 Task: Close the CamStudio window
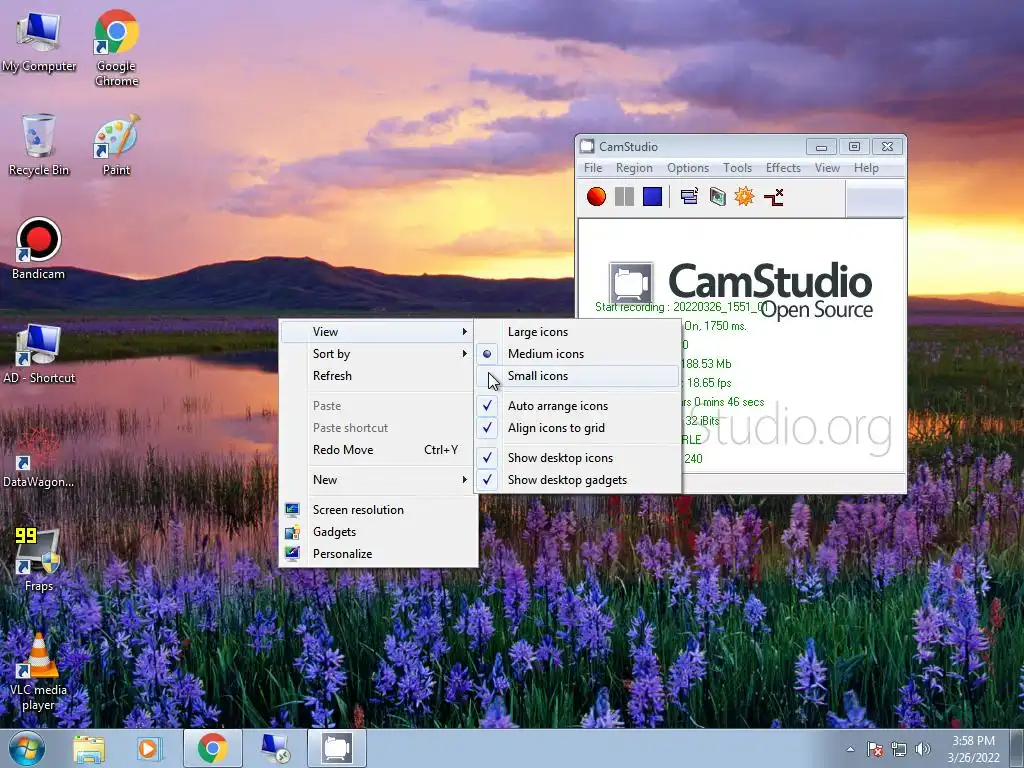pos(887,146)
